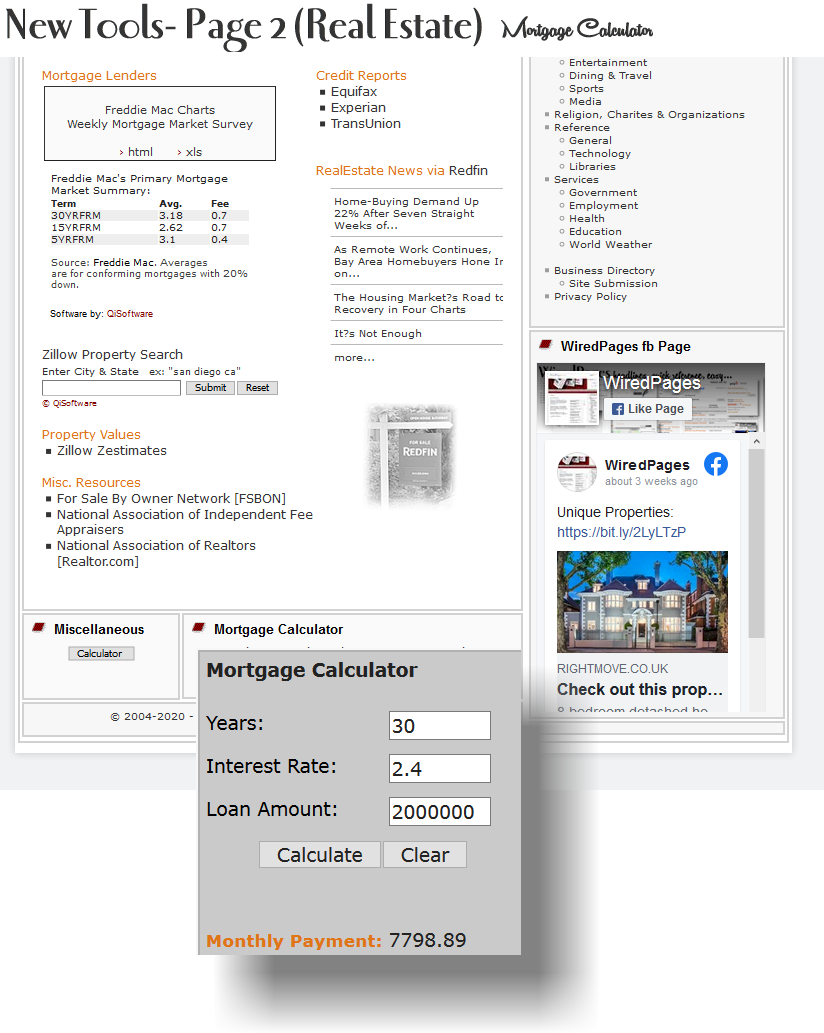
Task: Click the Facebook widget vertical scrollbar thumb
Action: [x=757, y=544]
